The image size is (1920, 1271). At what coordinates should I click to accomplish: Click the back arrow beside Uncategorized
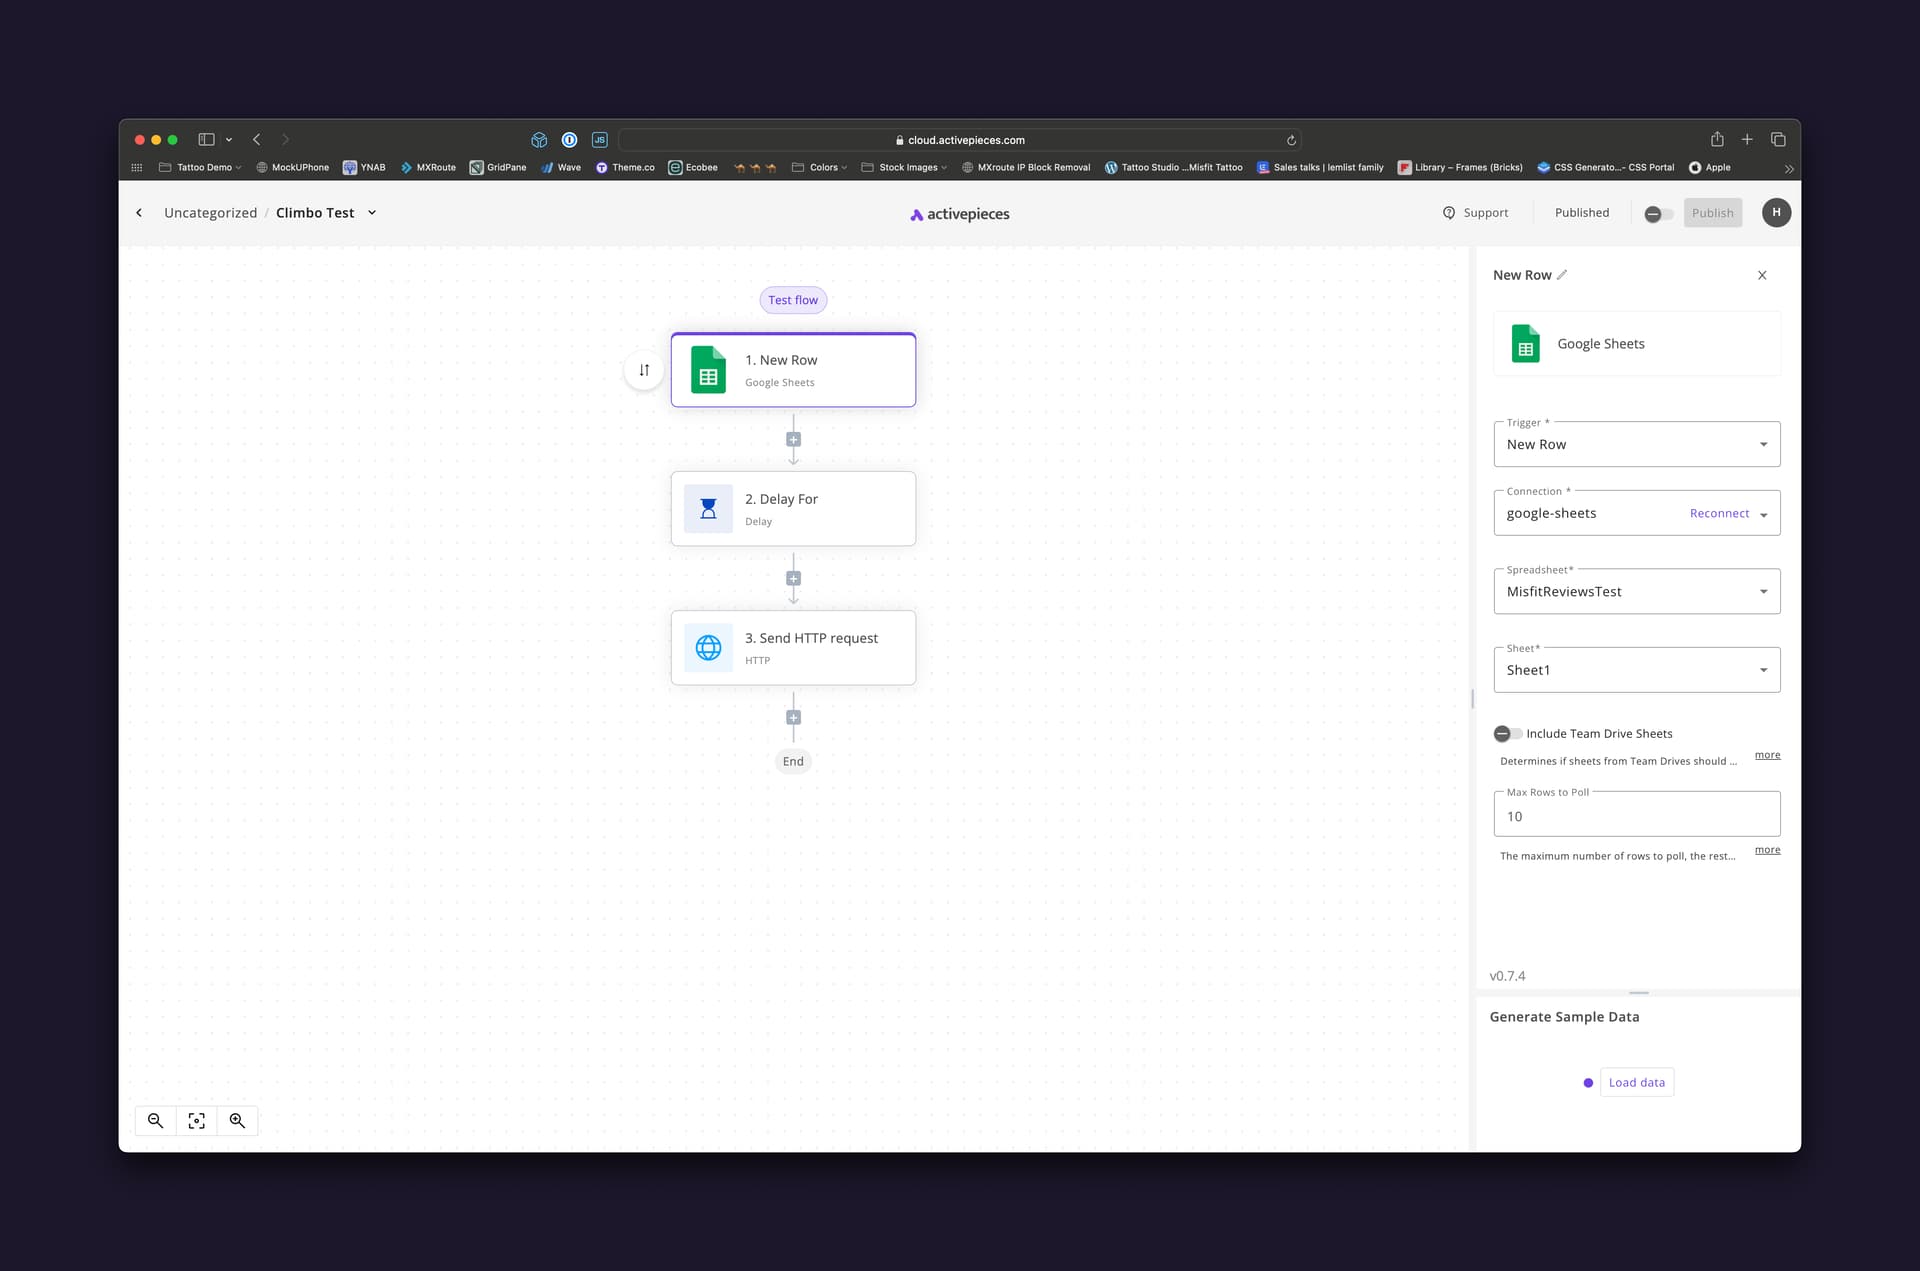point(139,213)
